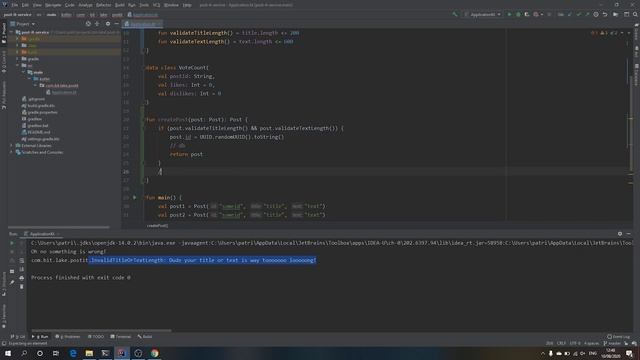This screenshot has height=360, width=640.
Task: Open Run panel settings gear
Action: pyautogui.click(x=620, y=234)
